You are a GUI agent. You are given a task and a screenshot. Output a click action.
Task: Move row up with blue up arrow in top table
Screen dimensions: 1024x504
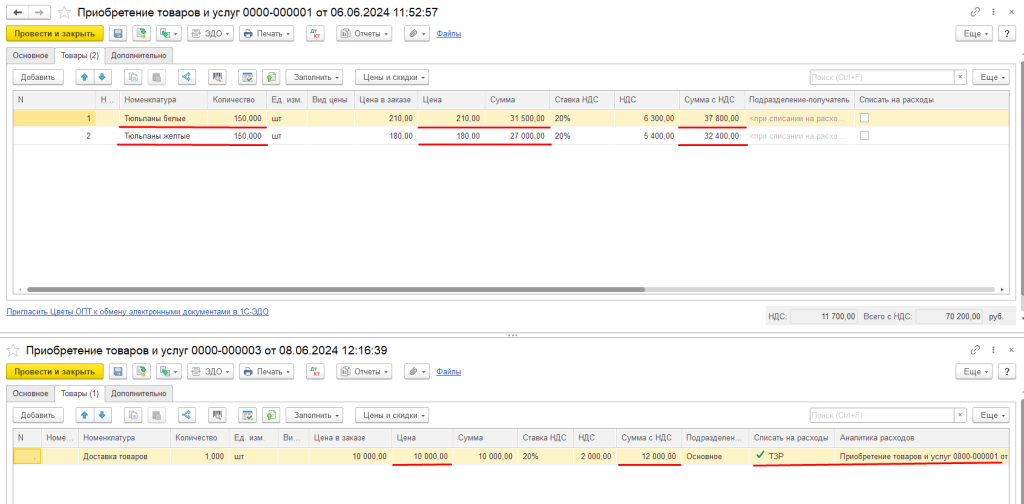point(85,77)
